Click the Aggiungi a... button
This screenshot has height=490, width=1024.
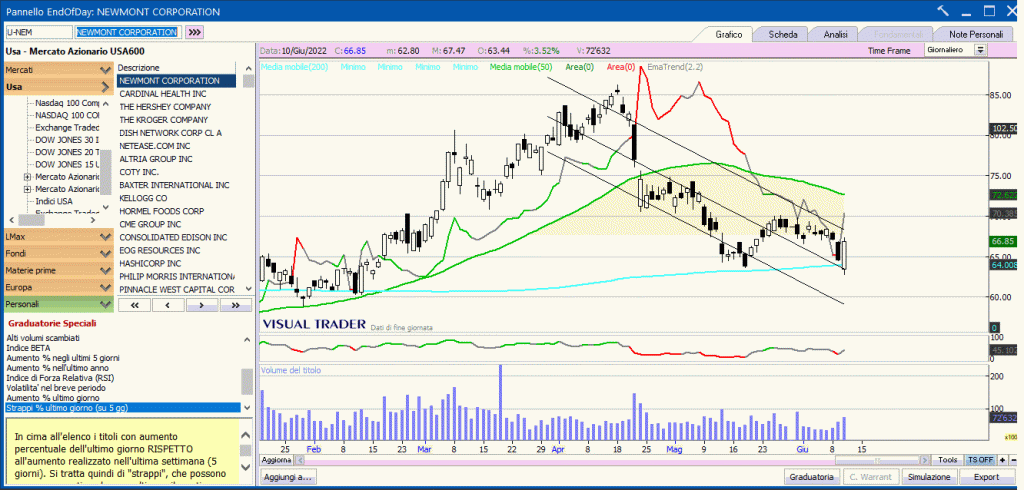pyautogui.click(x=288, y=477)
